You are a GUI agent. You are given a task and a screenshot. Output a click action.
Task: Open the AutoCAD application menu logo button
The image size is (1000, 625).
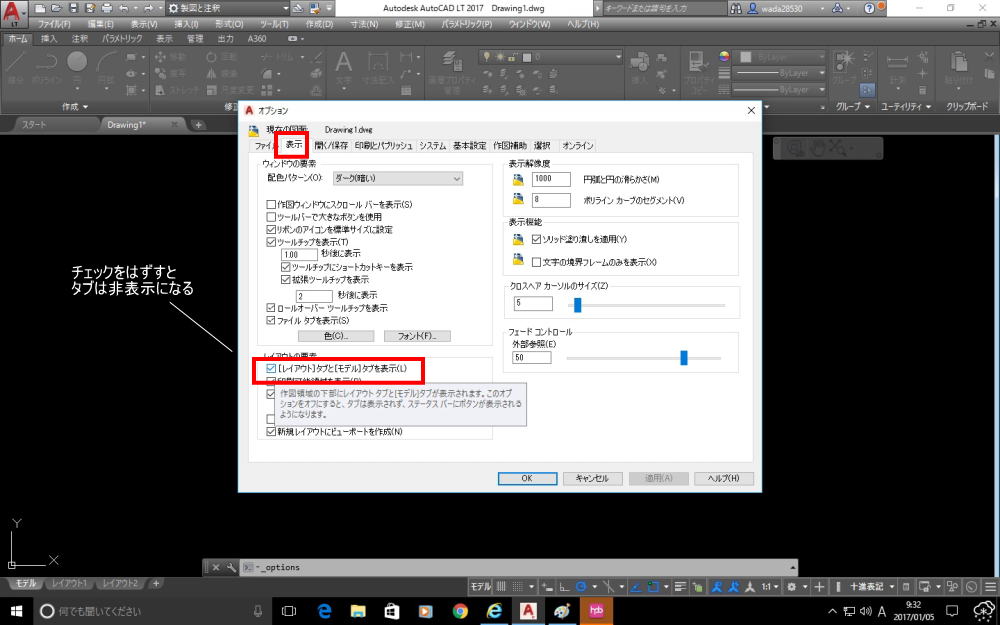point(13,13)
